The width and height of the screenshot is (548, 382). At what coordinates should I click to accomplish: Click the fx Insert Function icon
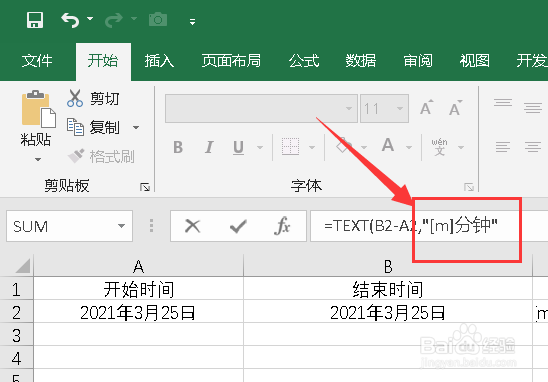[282, 226]
